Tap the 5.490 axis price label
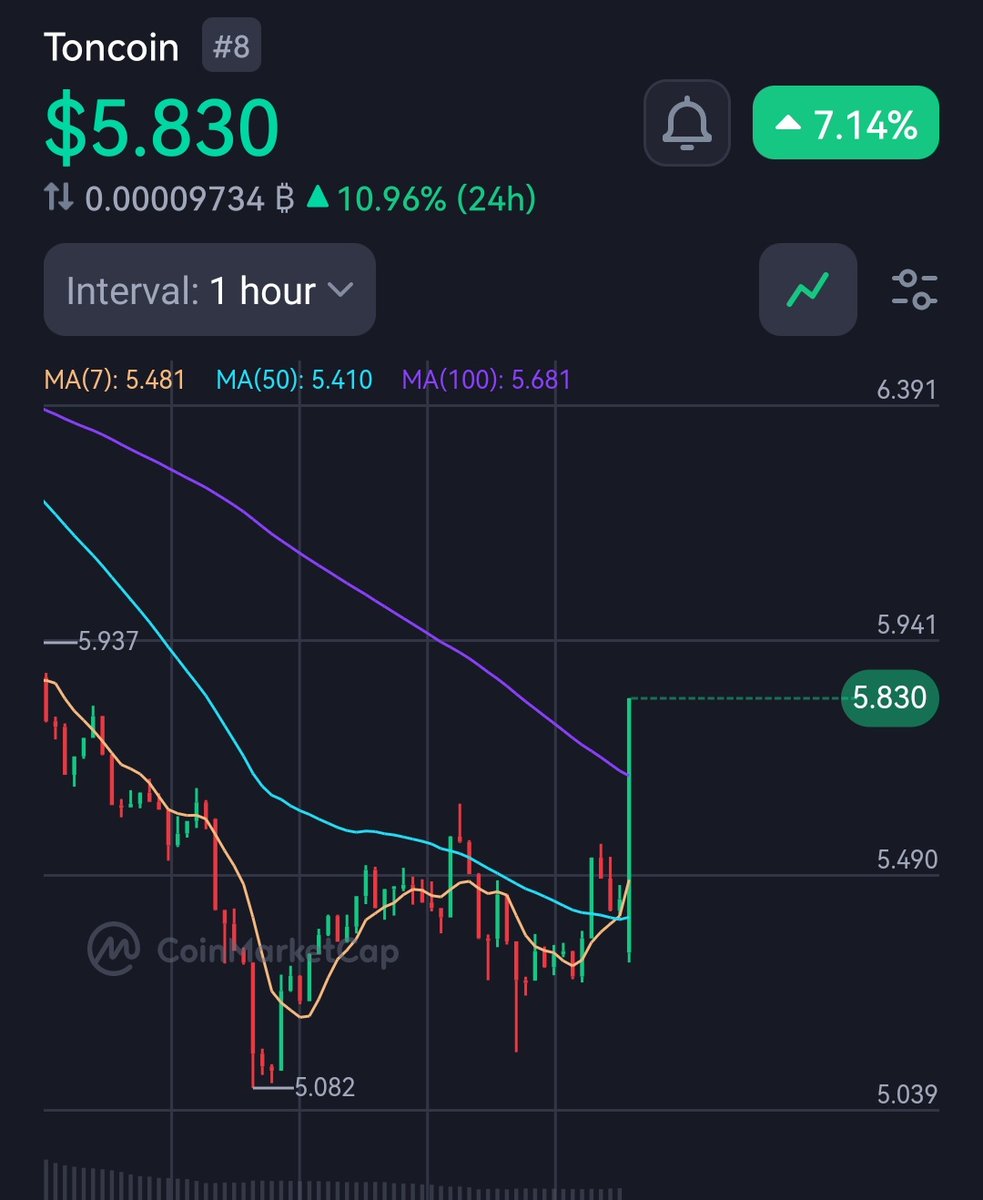 [907, 860]
